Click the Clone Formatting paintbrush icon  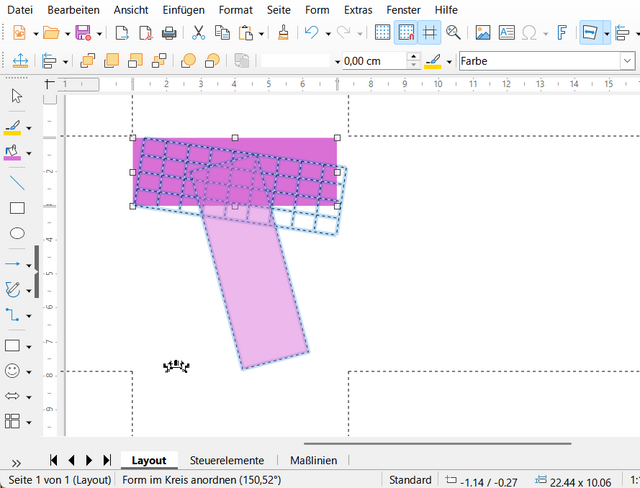pyautogui.click(x=284, y=33)
